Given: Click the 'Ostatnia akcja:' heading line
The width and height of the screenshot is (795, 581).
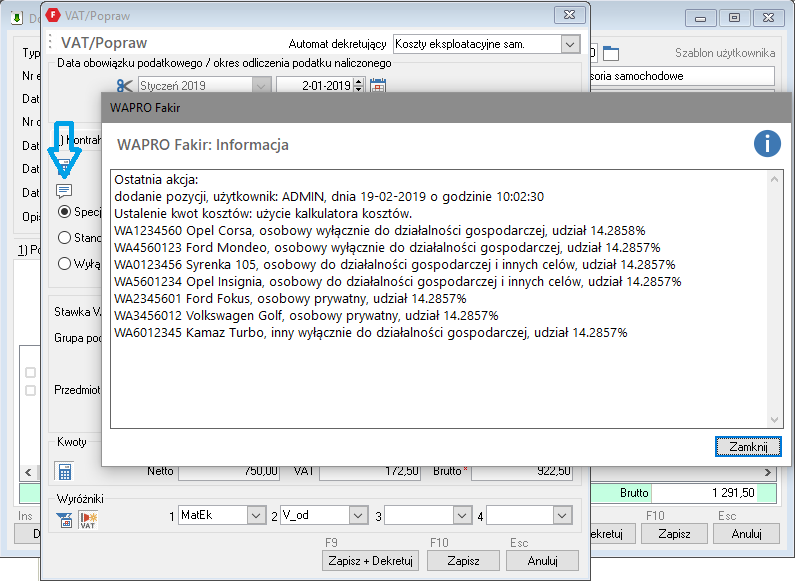Looking at the screenshot, I should 156,179.
